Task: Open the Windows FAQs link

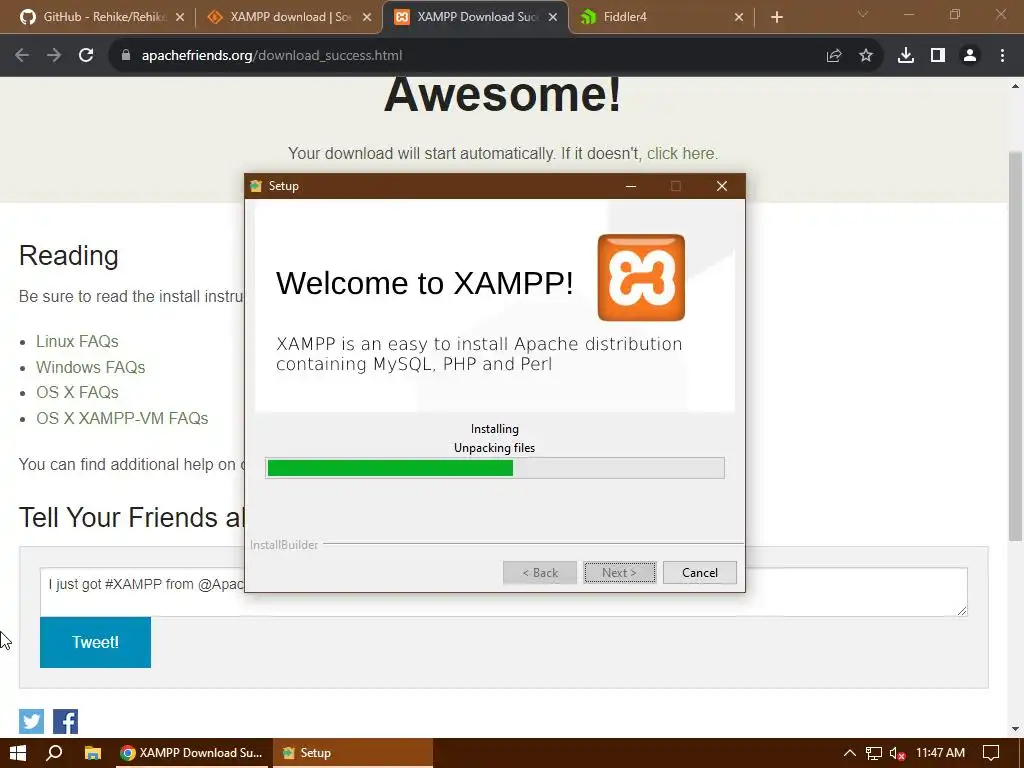Action: click(x=91, y=367)
